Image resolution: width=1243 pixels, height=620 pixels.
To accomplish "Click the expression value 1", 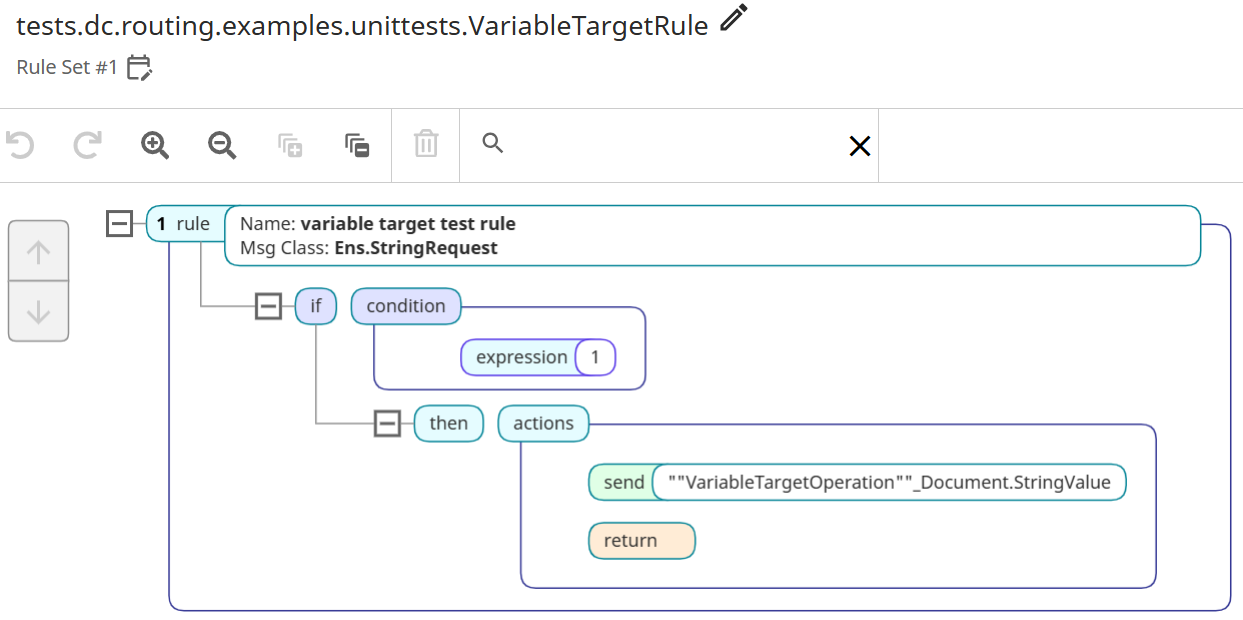I will [595, 357].
